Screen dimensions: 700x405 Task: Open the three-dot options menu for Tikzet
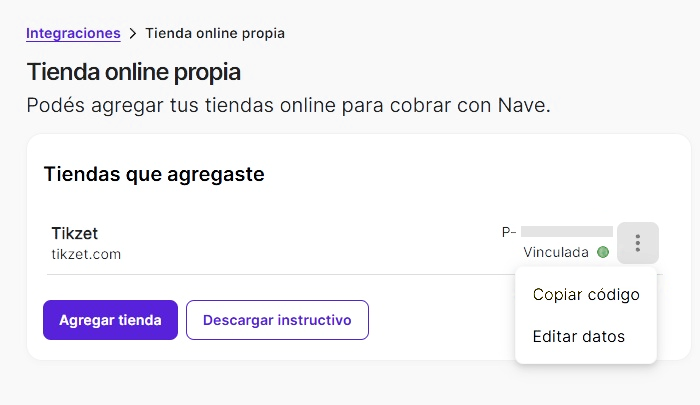click(637, 243)
